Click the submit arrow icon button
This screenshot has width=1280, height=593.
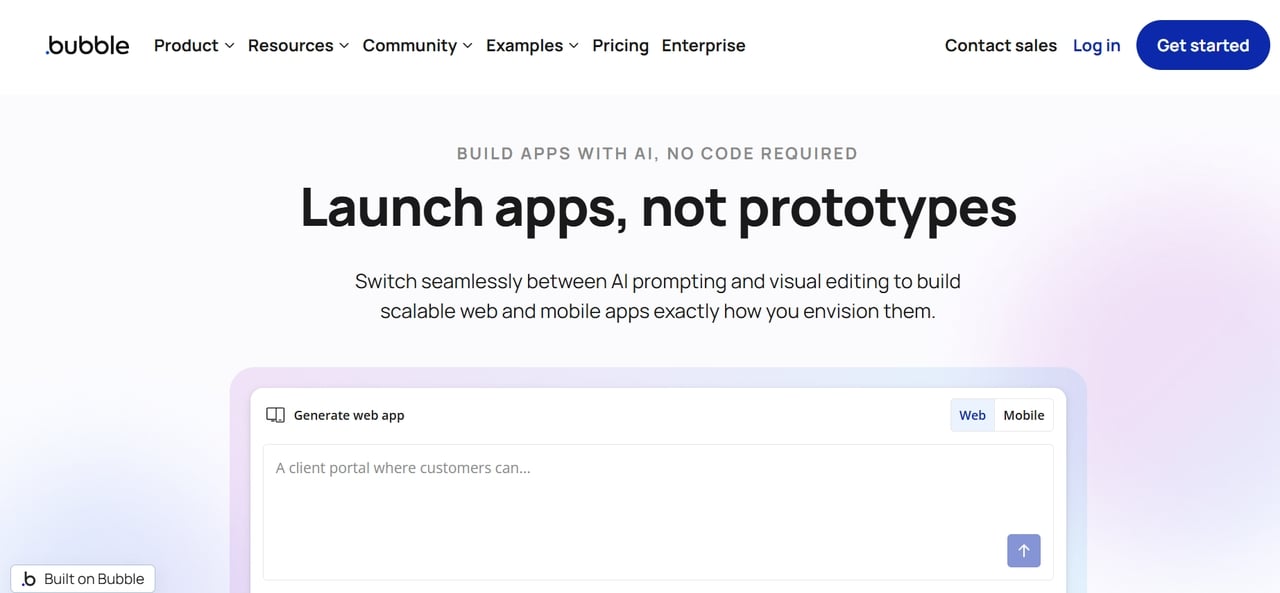click(x=1023, y=550)
